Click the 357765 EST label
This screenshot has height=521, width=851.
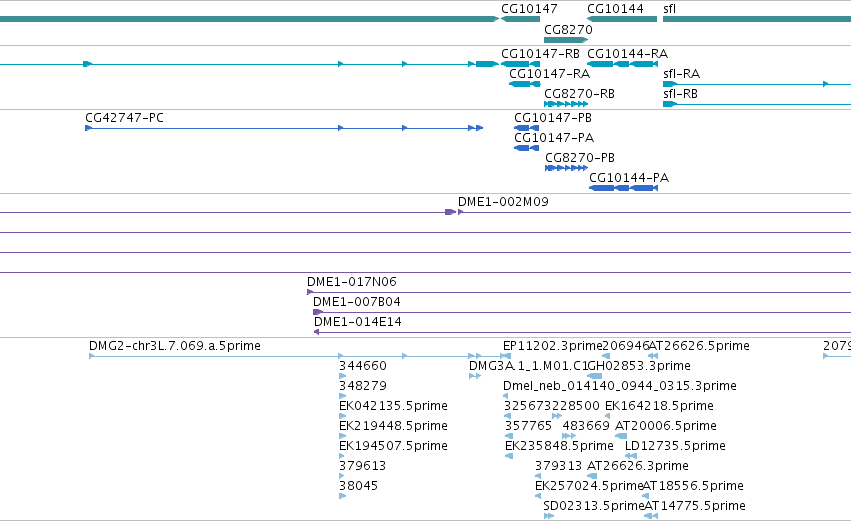(528, 426)
